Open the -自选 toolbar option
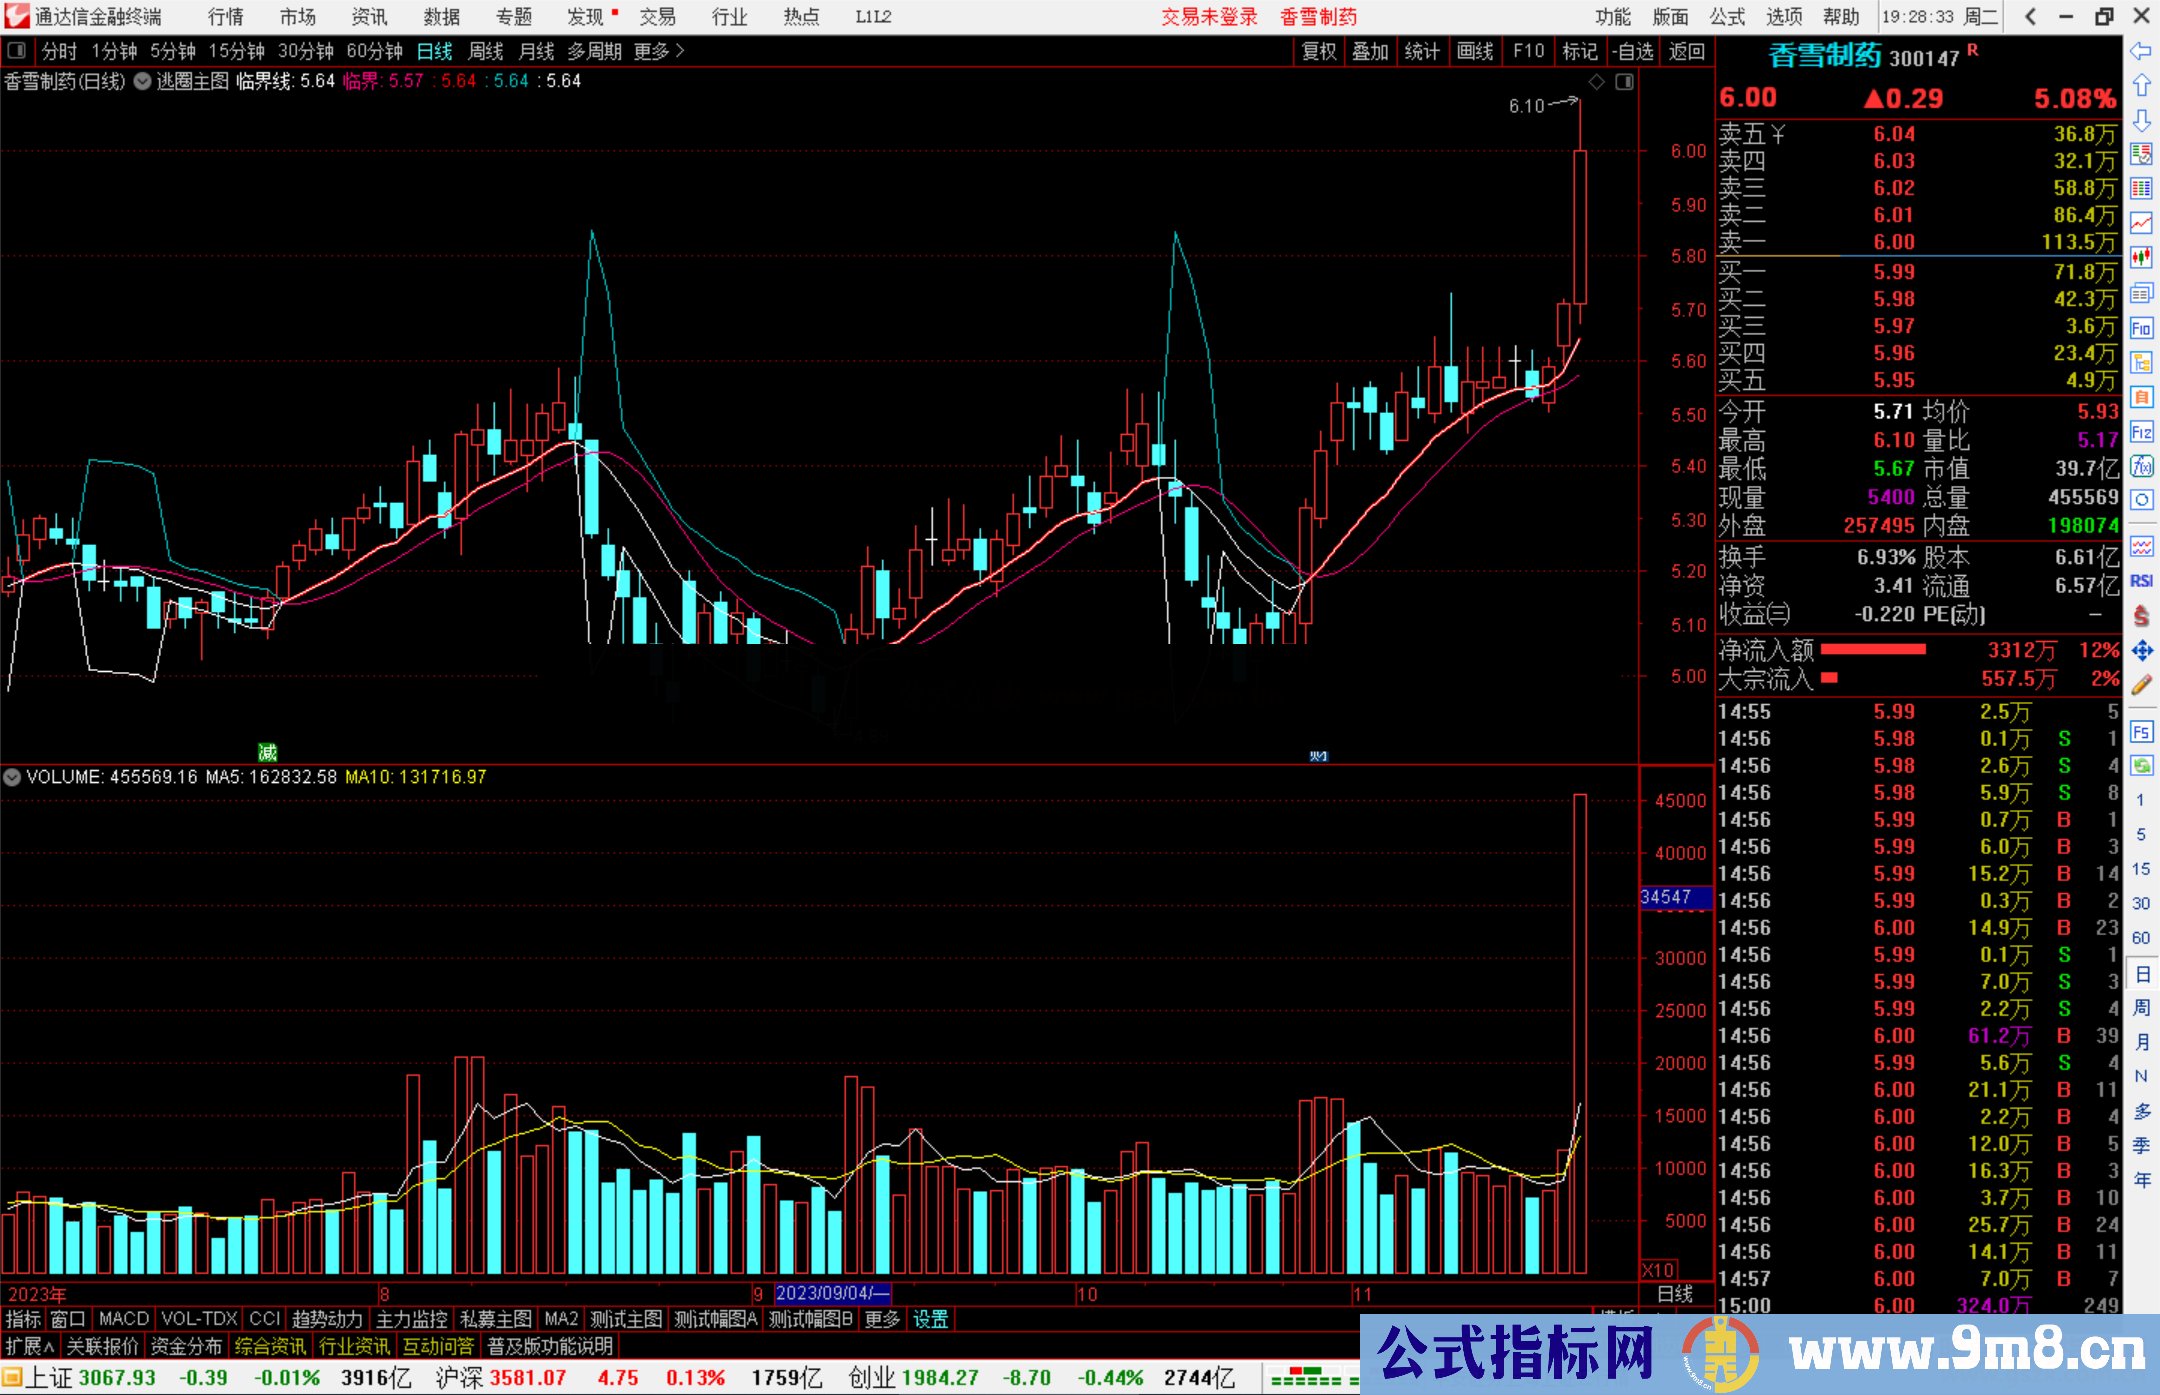The width and height of the screenshot is (2160, 1395). click(1632, 51)
